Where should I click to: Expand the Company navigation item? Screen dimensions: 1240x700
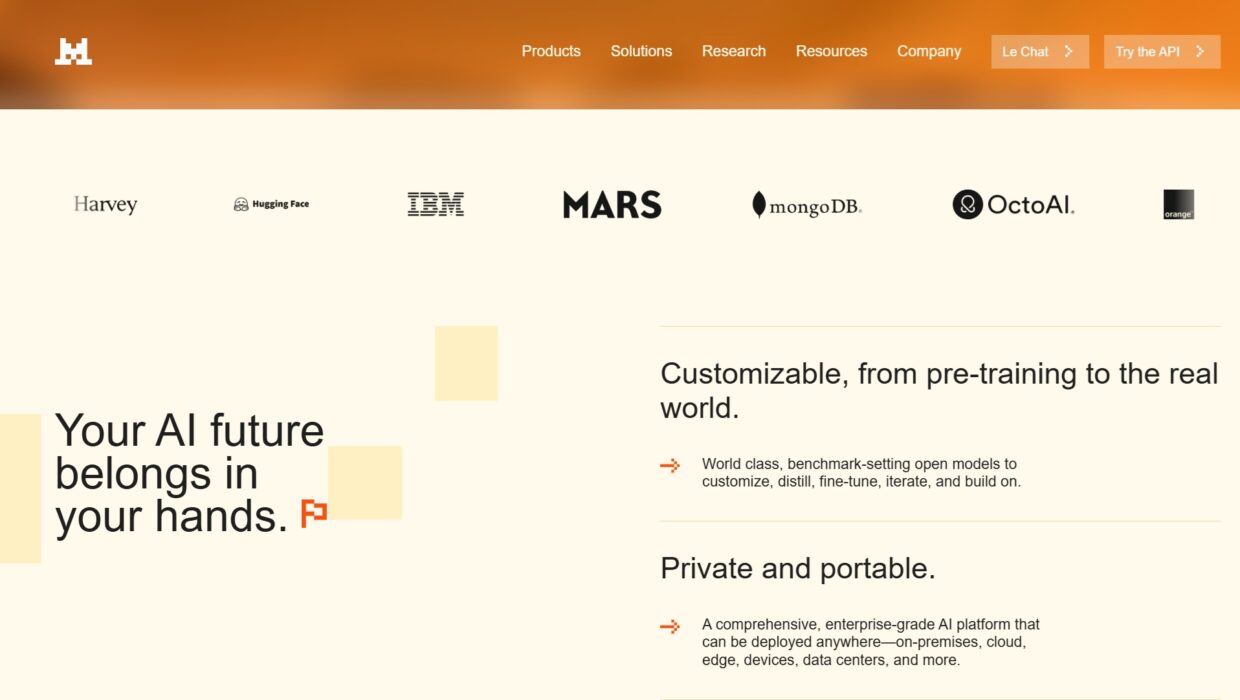tap(929, 51)
